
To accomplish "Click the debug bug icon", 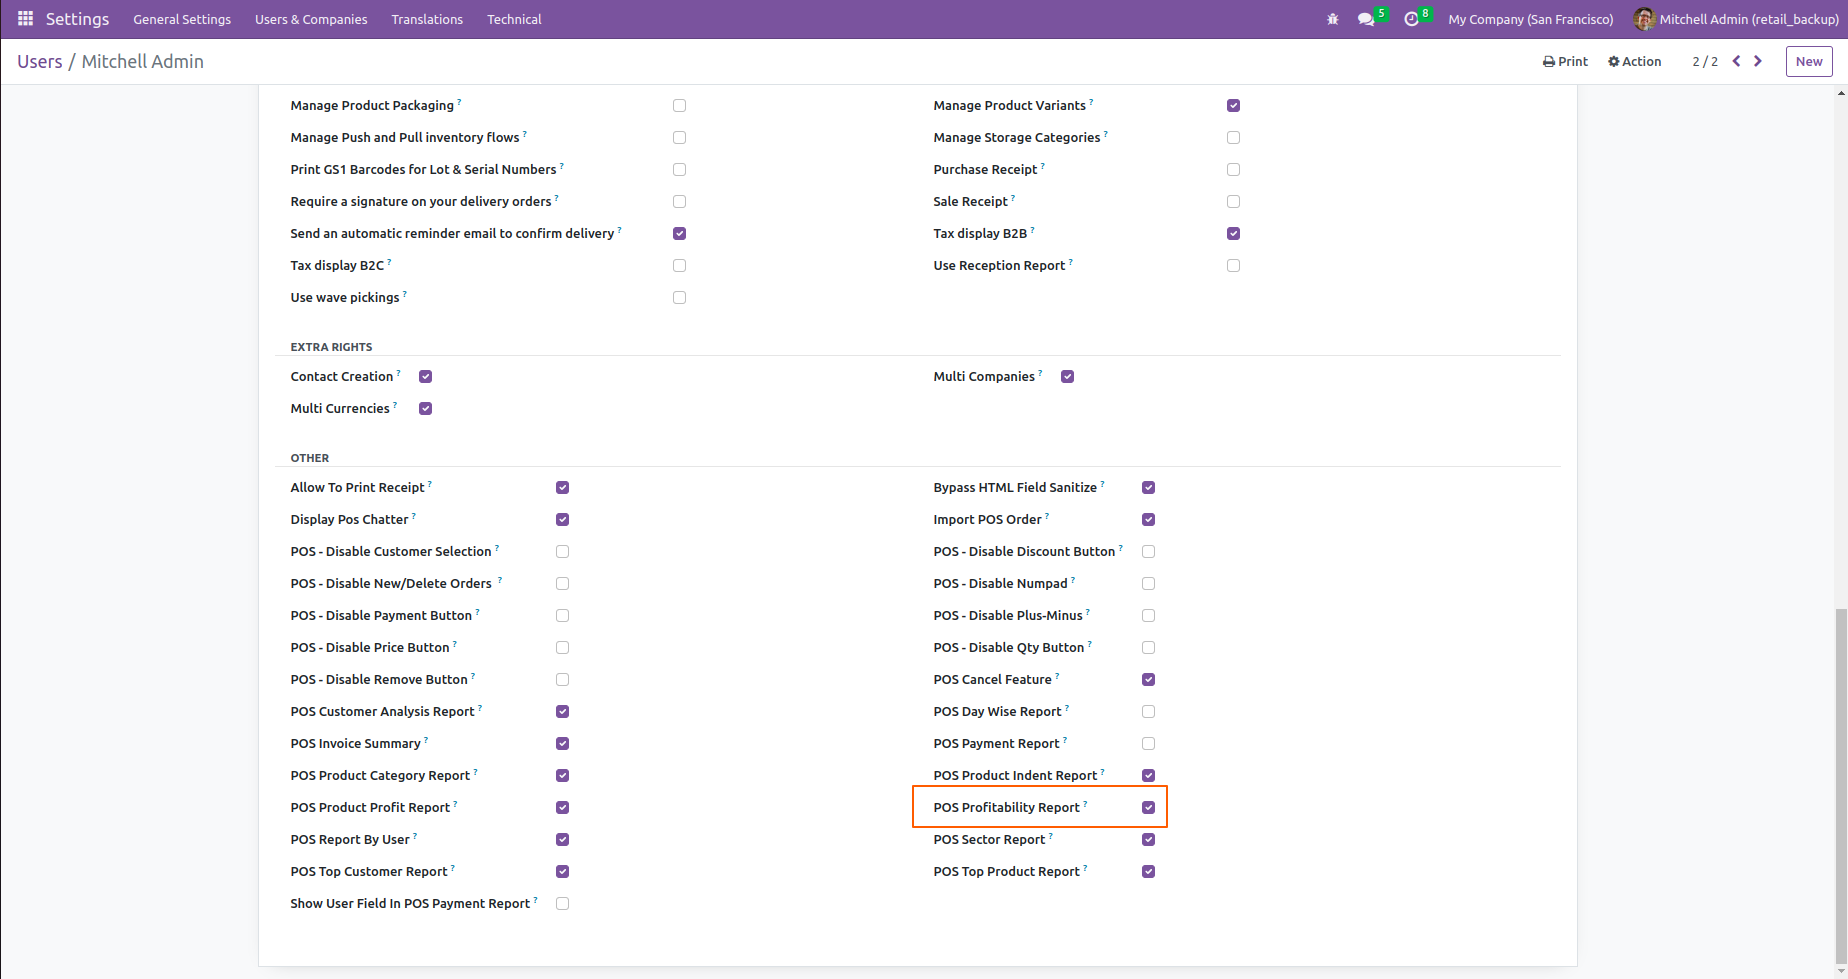I will [1332, 19].
